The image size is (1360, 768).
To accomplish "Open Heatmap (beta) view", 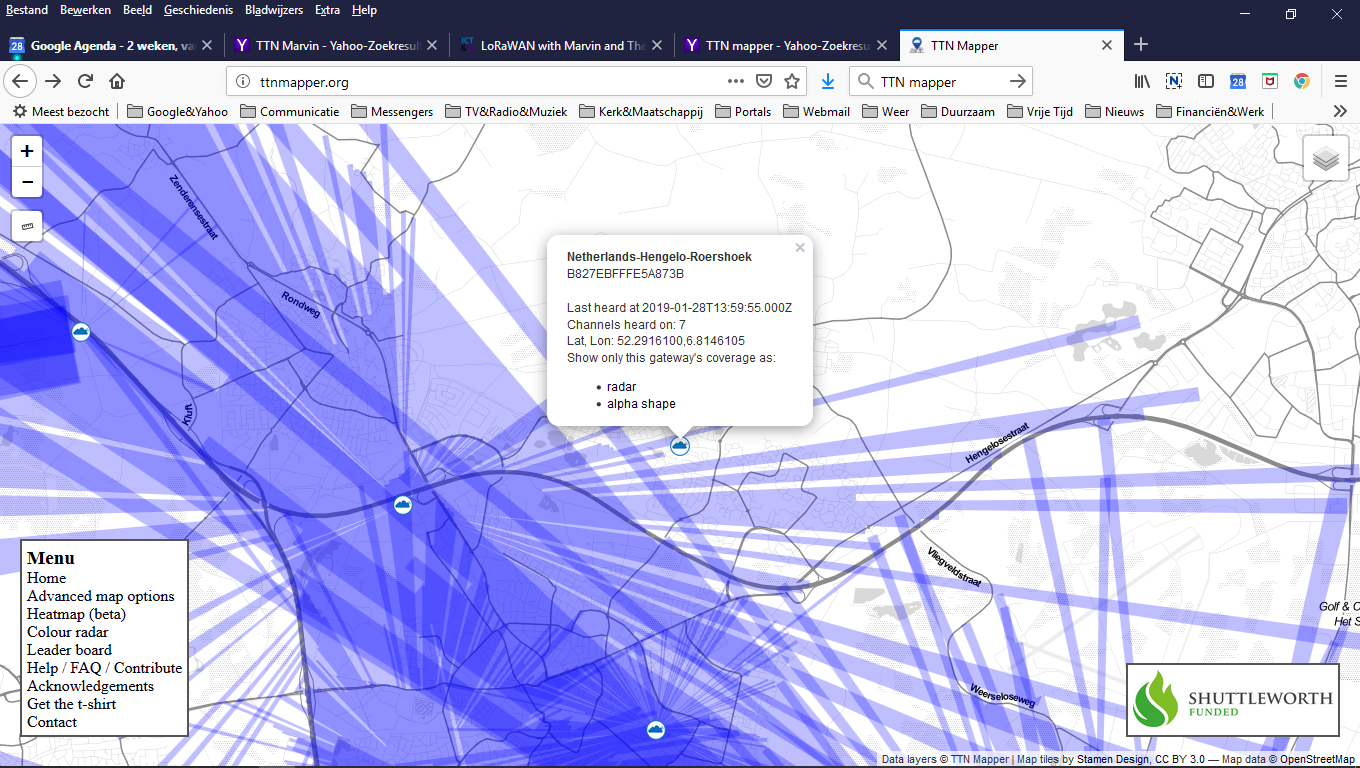I will click(x=76, y=614).
